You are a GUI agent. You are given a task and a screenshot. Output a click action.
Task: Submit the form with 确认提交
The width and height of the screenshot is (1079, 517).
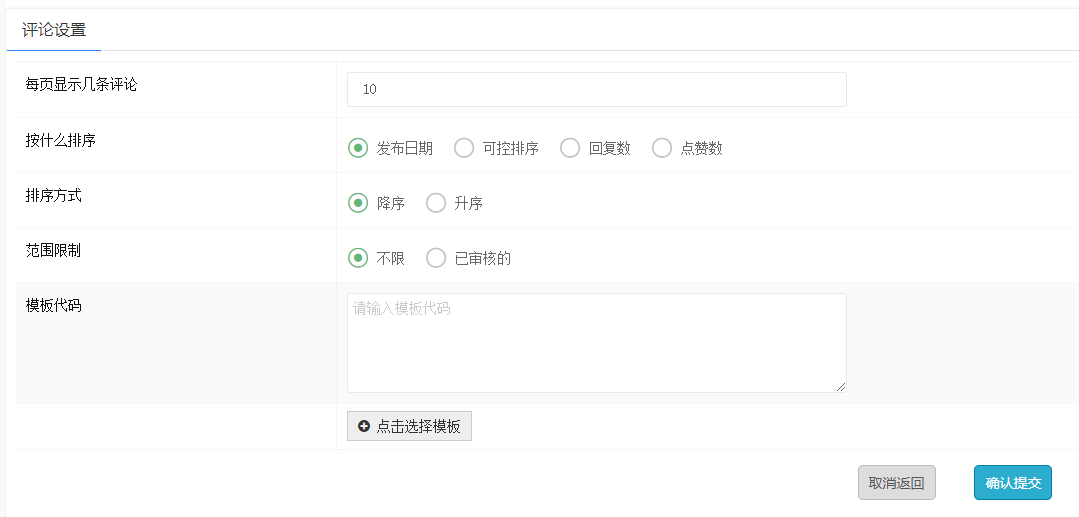click(1013, 483)
